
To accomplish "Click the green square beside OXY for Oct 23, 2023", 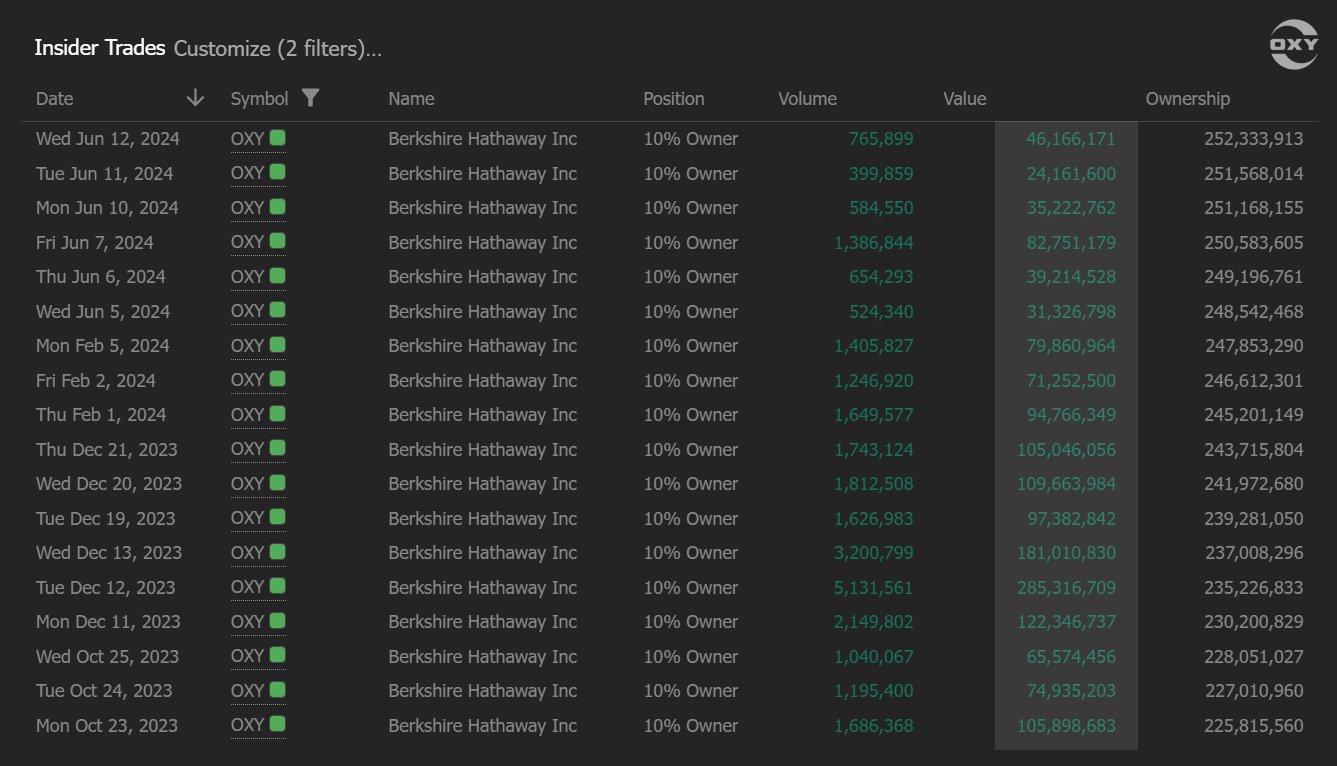I will [277, 724].
